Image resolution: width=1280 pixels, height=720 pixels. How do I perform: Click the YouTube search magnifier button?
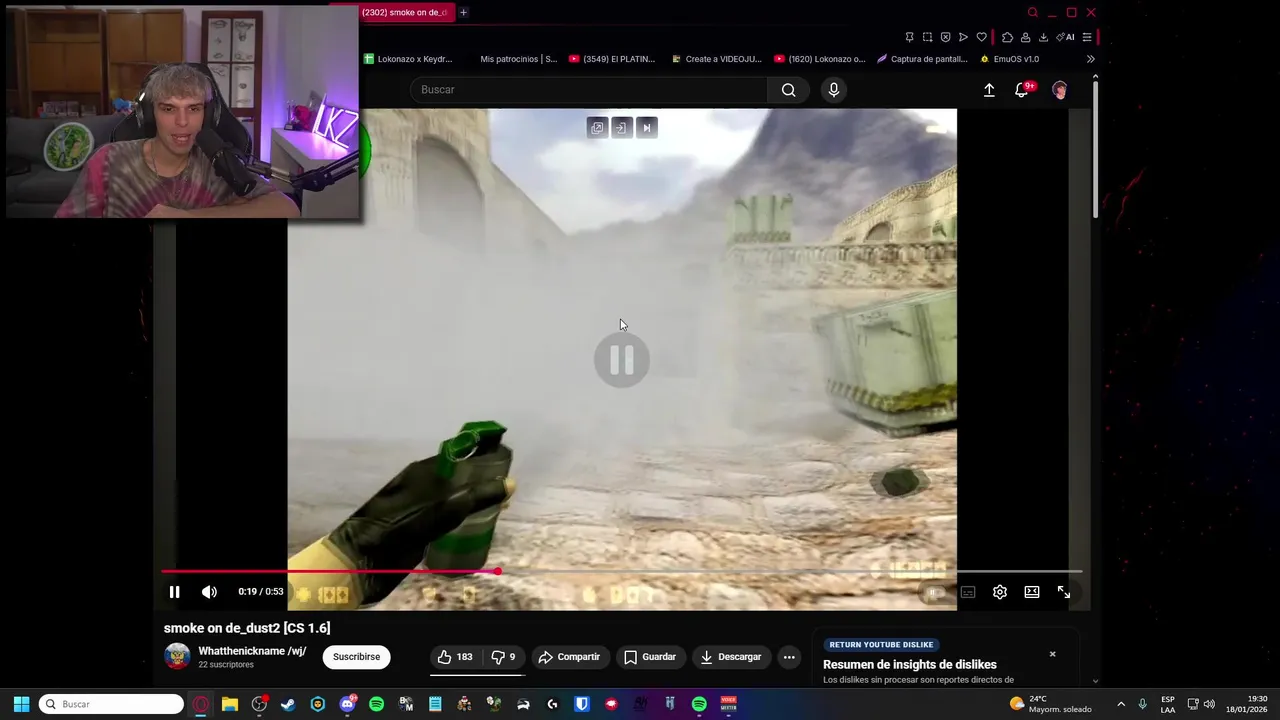tap(789, 90)
